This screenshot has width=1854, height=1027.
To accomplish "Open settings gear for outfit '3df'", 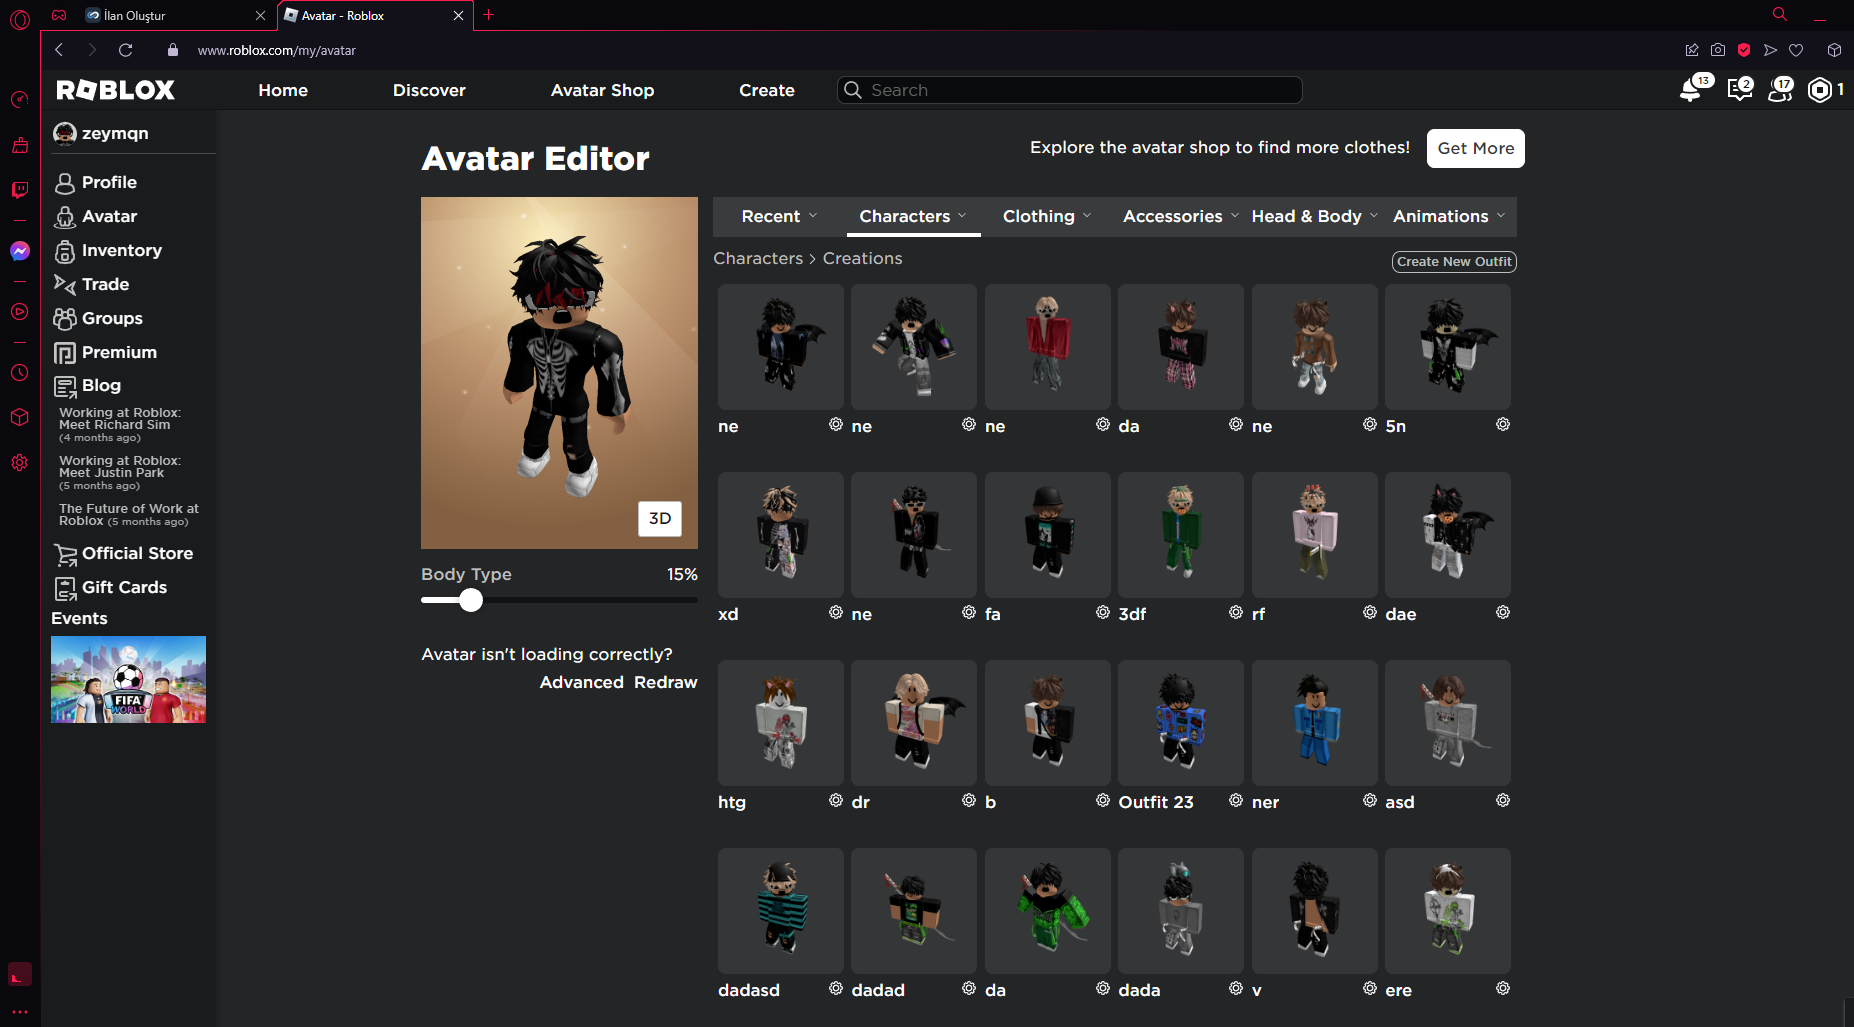I will [x=1236, y=612].
